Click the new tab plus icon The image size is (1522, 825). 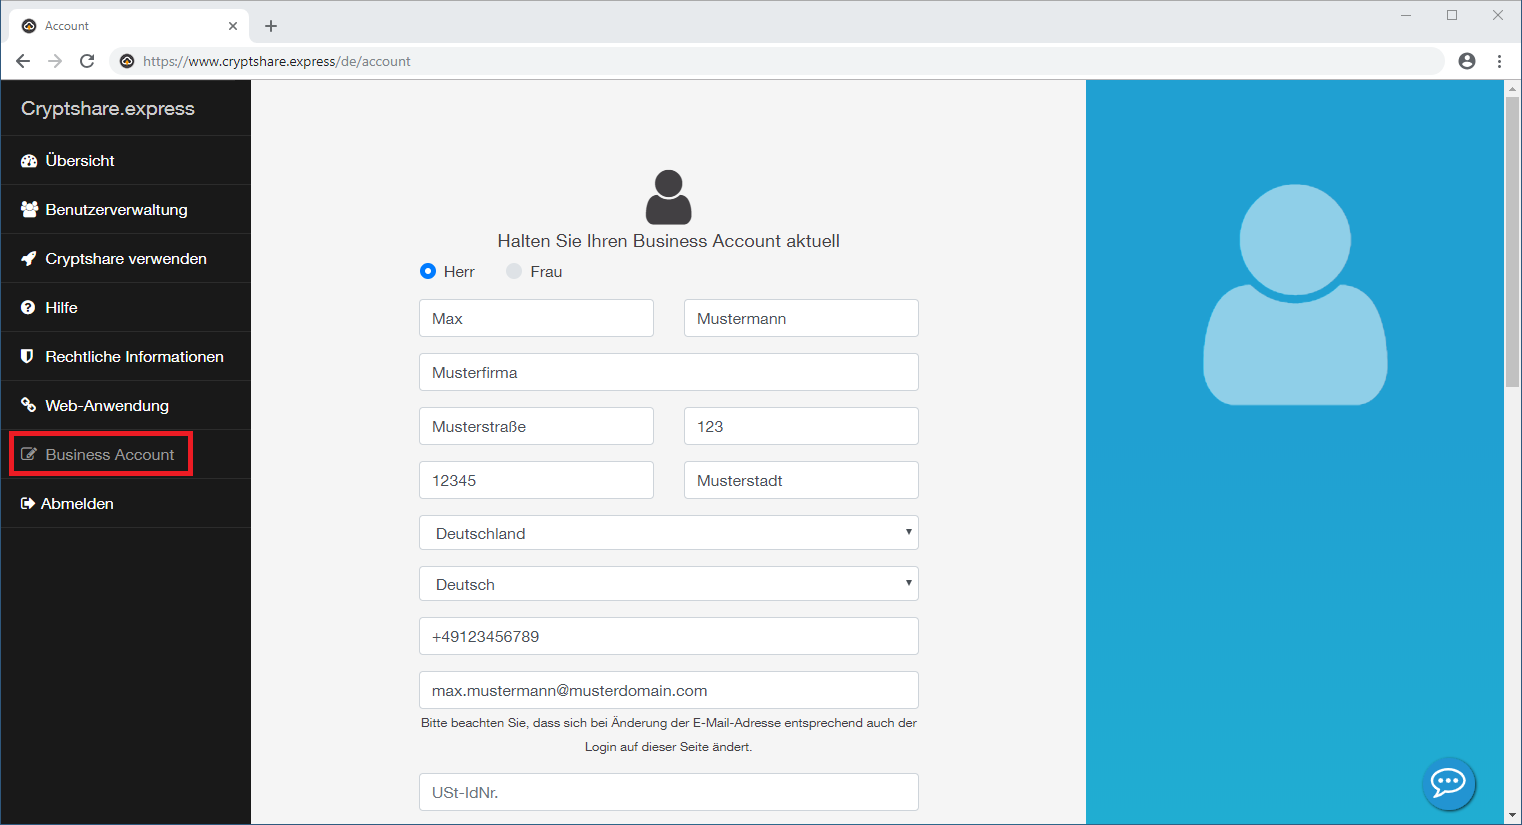click(271, 26)
